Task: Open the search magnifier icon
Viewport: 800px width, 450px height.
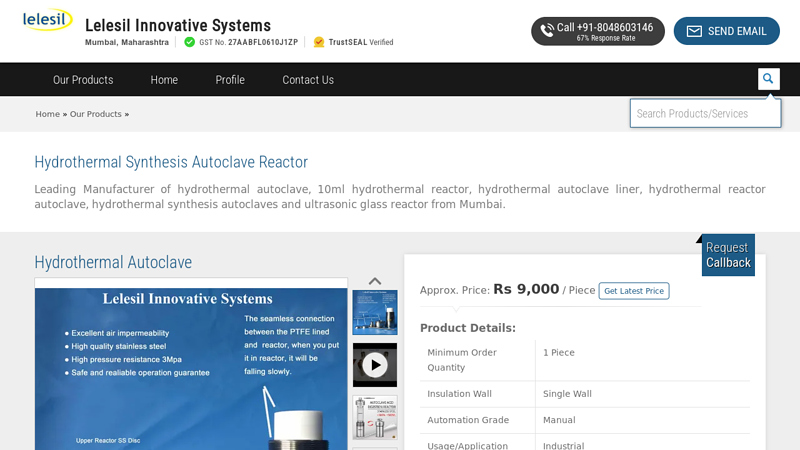Action: point(768,79)
